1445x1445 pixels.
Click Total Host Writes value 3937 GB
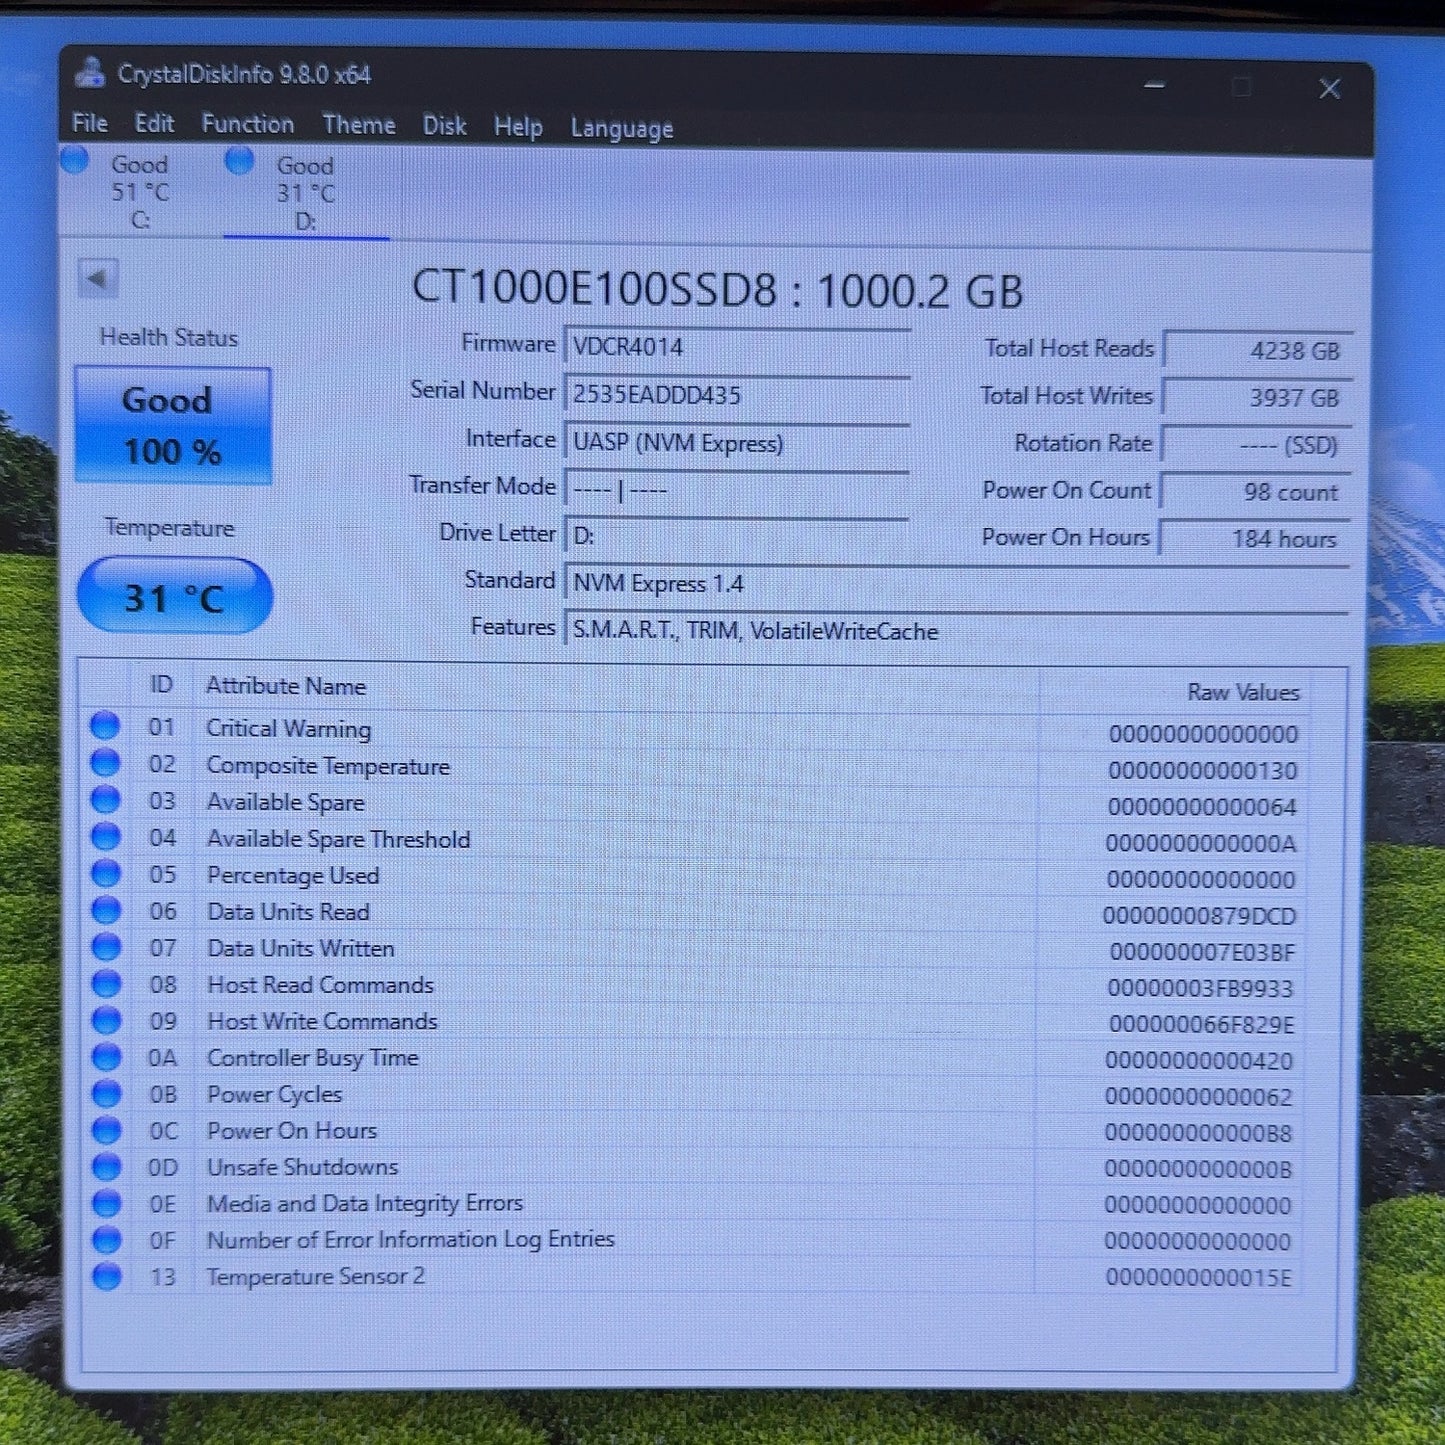point(1258,397)
